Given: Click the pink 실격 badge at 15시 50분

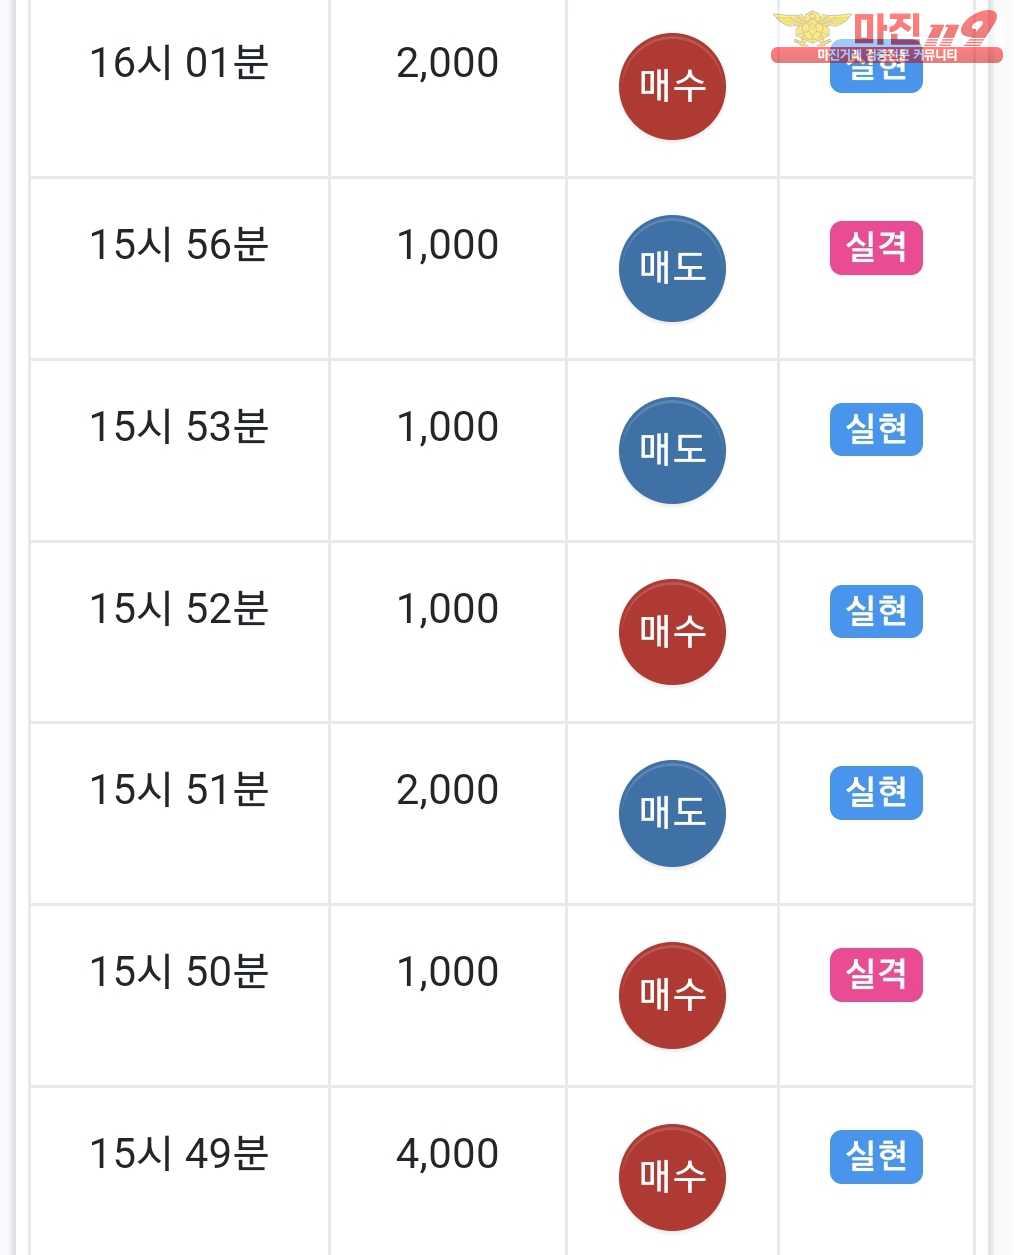Looking at the screenshot, I should click(x=876, y=975).
